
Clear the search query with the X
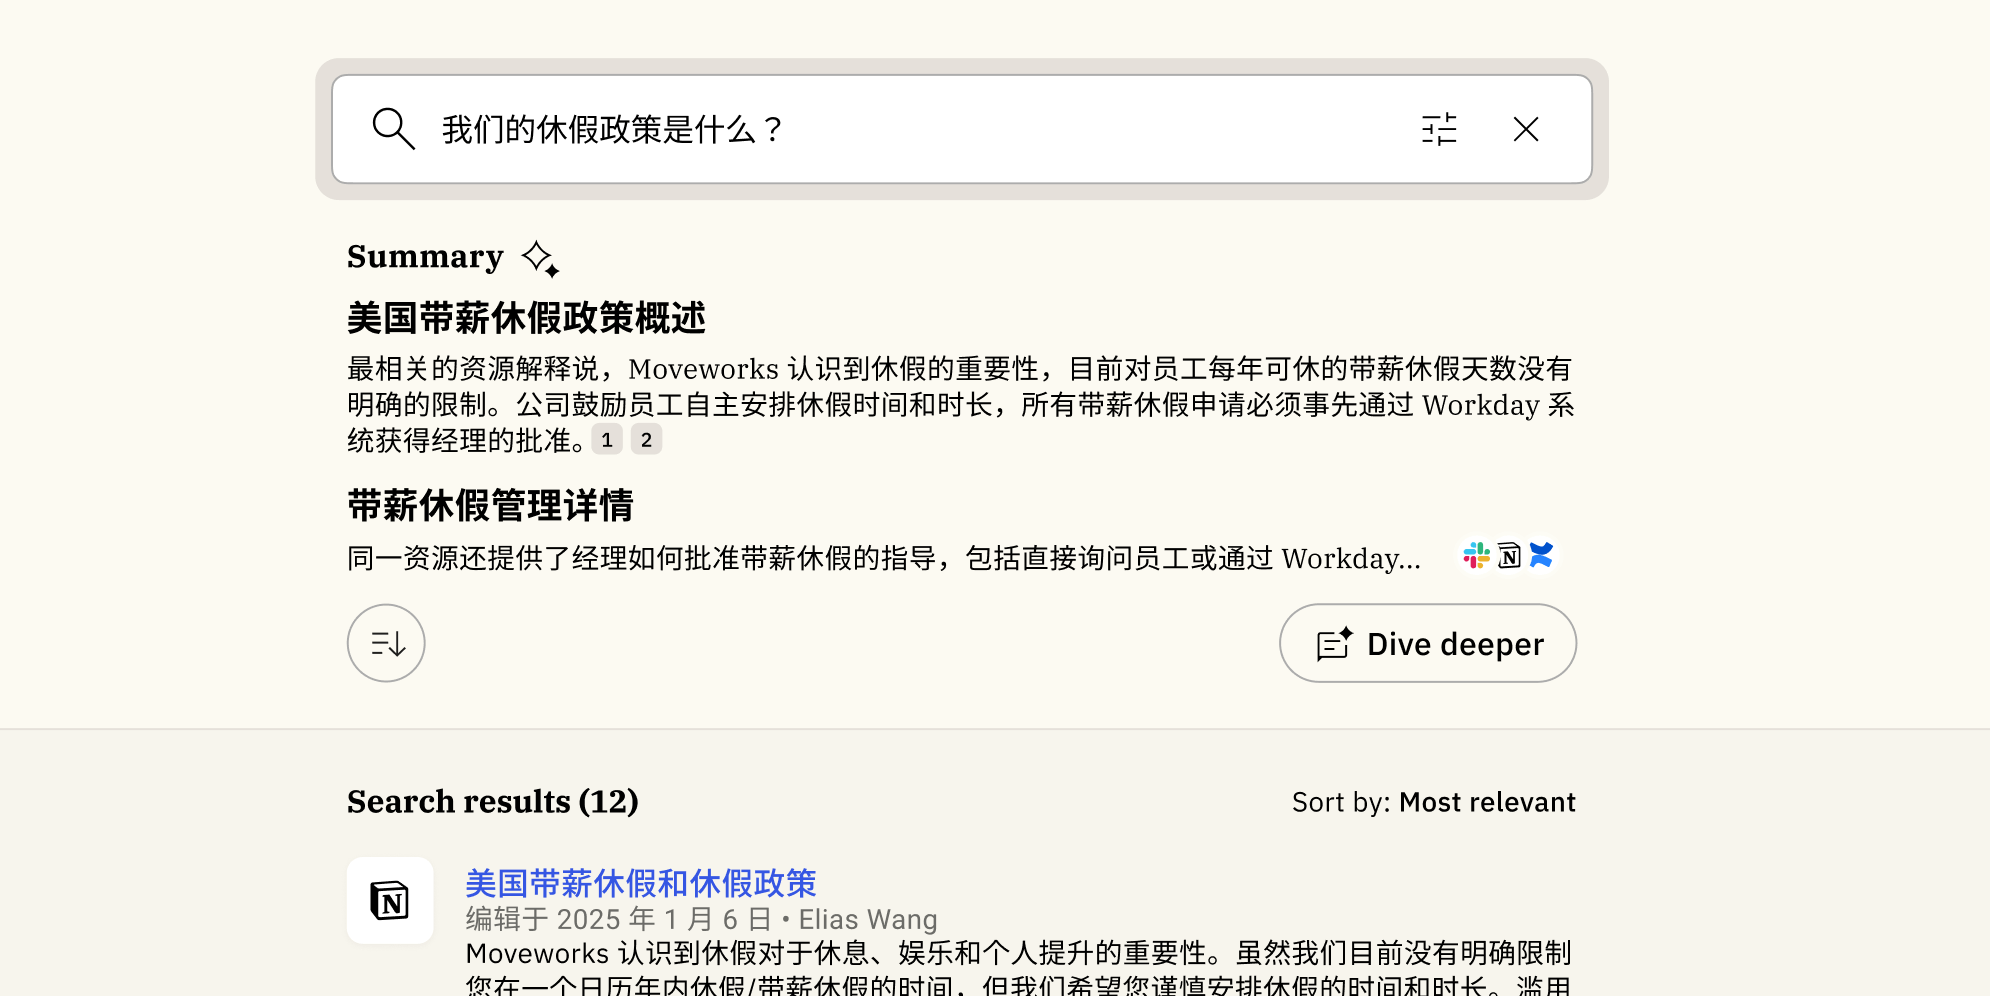pos(1525,129)
